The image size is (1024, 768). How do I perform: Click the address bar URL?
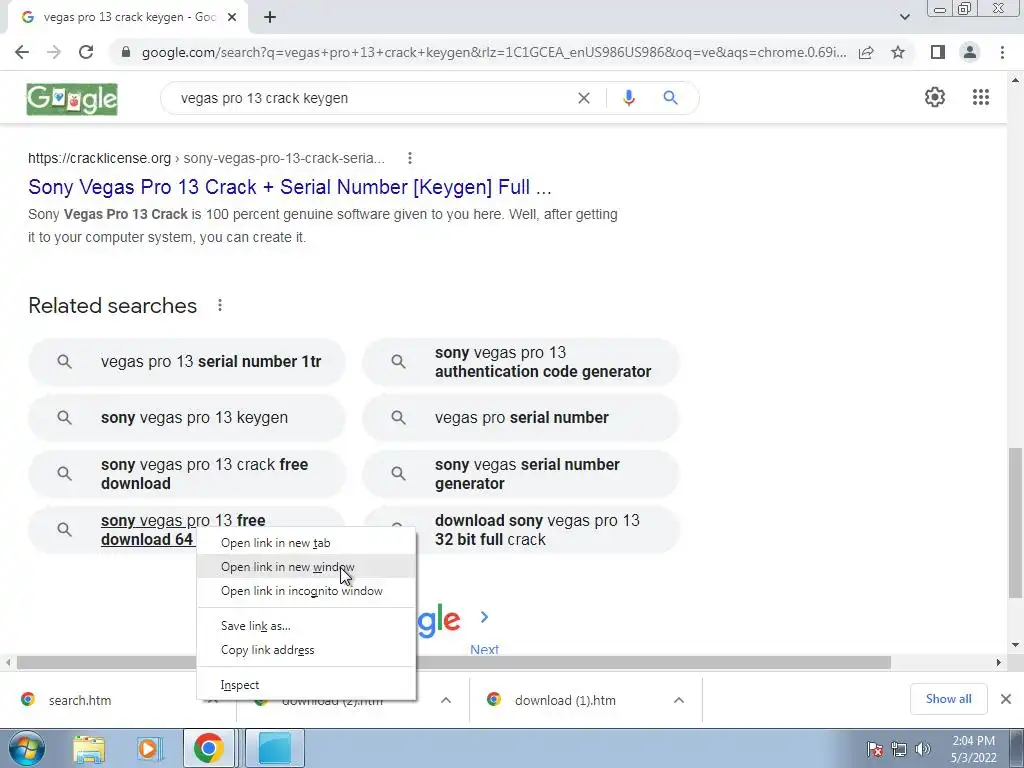pyautogui.click(x=494, y=52)
